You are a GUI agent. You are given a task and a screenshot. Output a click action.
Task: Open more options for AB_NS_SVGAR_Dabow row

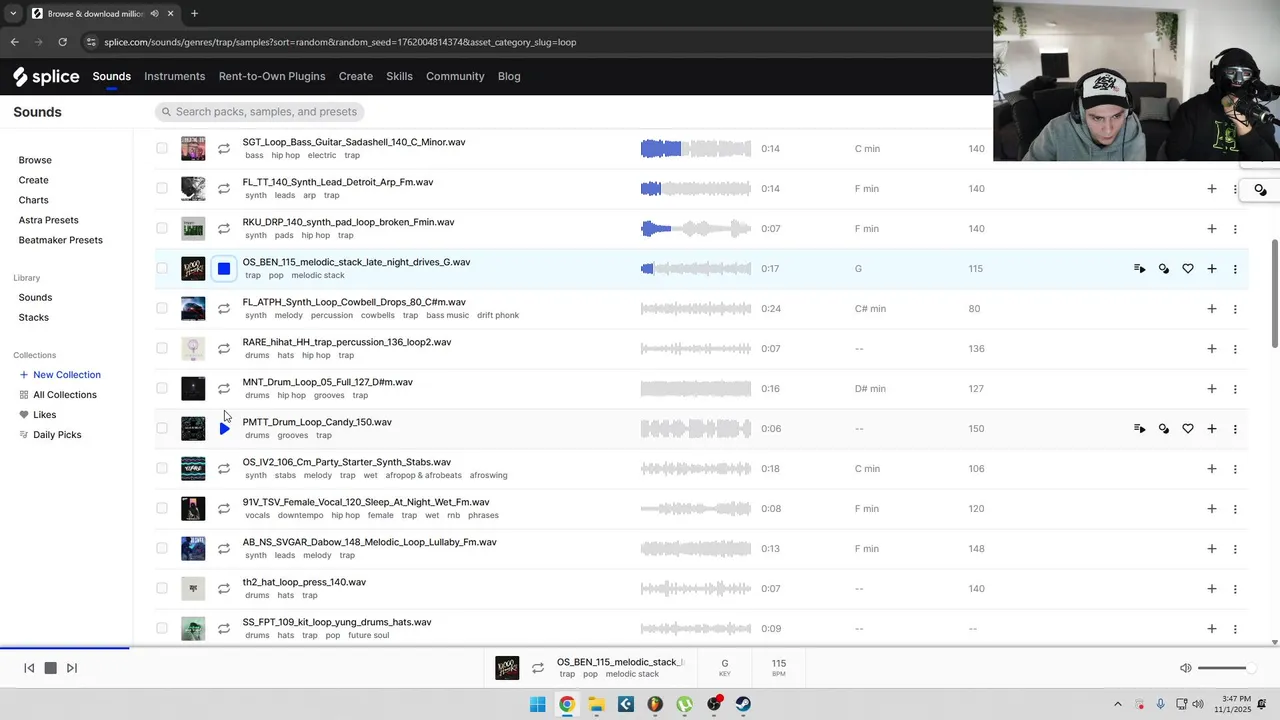point(1235,548)
